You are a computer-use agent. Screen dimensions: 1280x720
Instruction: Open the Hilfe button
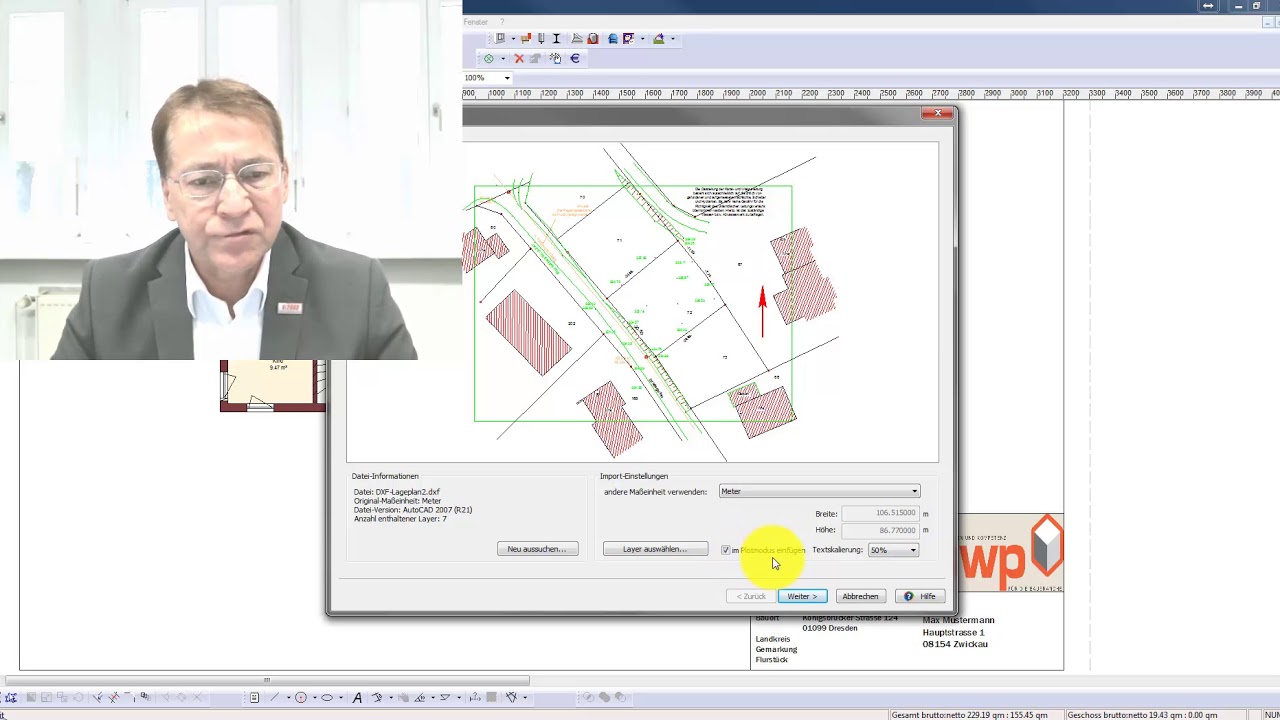(x=920, y=596)
